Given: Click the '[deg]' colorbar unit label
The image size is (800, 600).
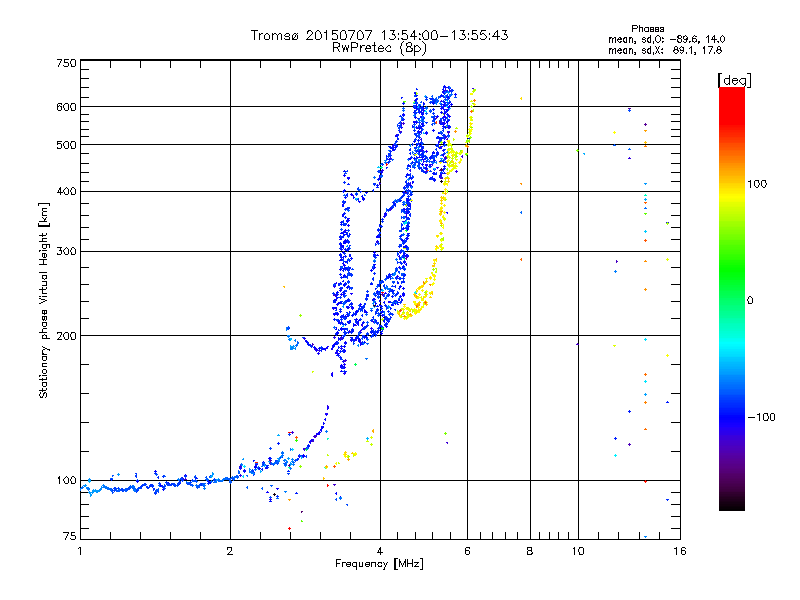Looking at the screenshot, I should pyautogui.click(x=734, y=80).
